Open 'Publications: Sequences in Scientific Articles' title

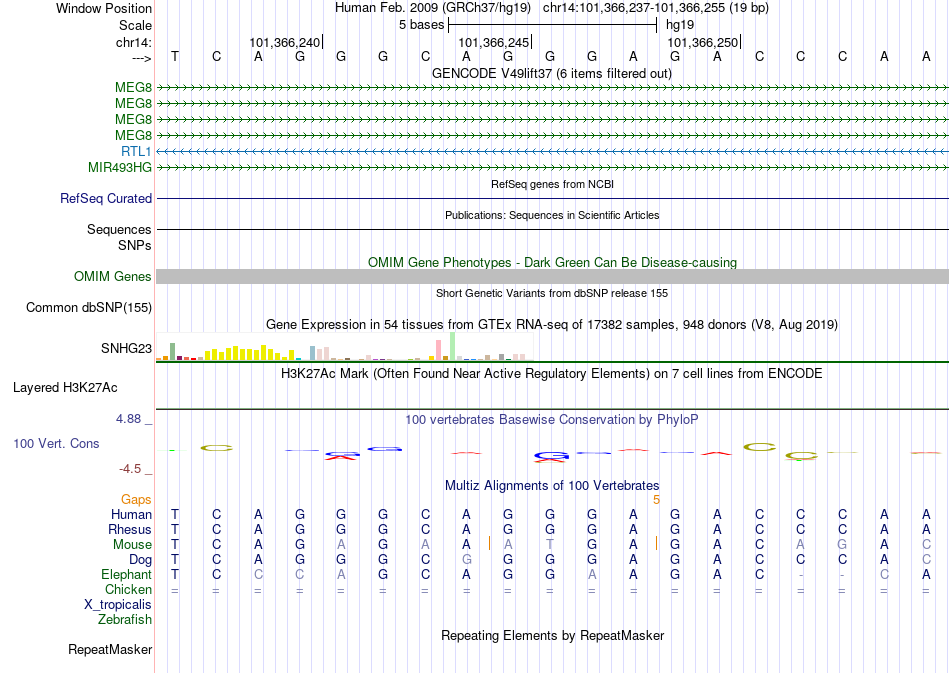pyautogui.click(x=552, y=215)
